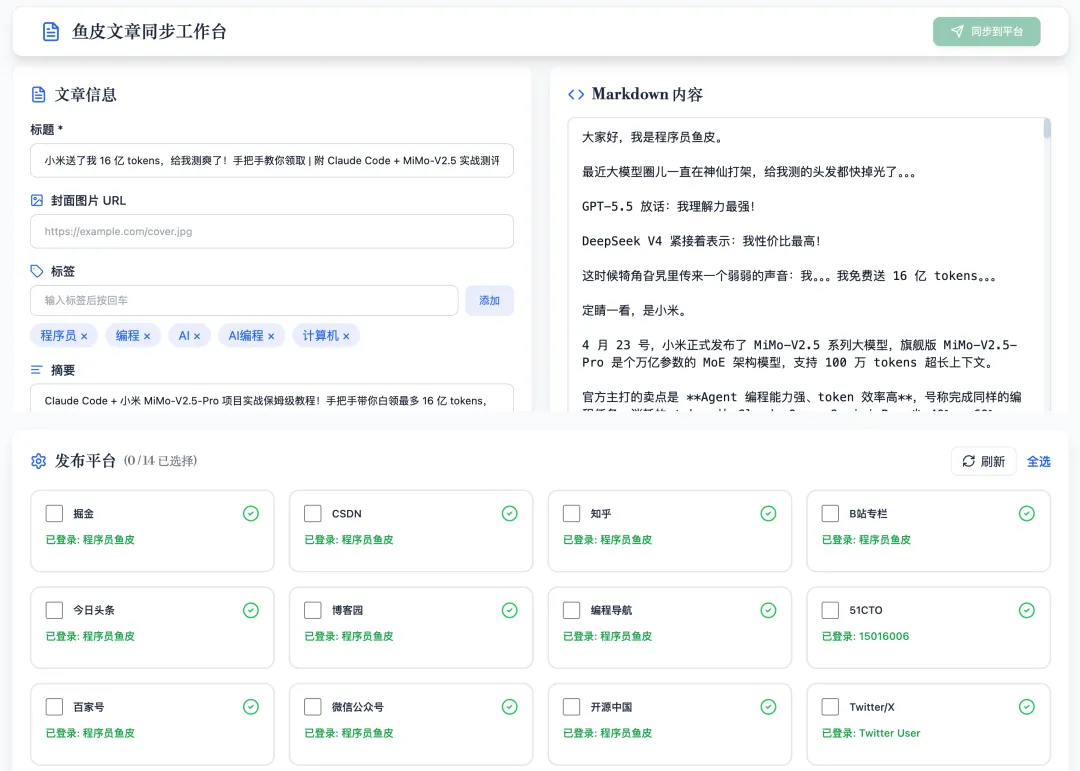Click the 全选 link
Viewport: 1080px width, 771px height.
(1039, 462)
